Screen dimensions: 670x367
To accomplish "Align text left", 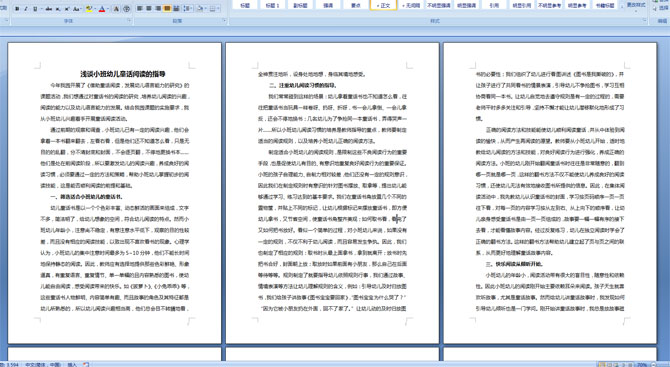I will click(139, 9).
